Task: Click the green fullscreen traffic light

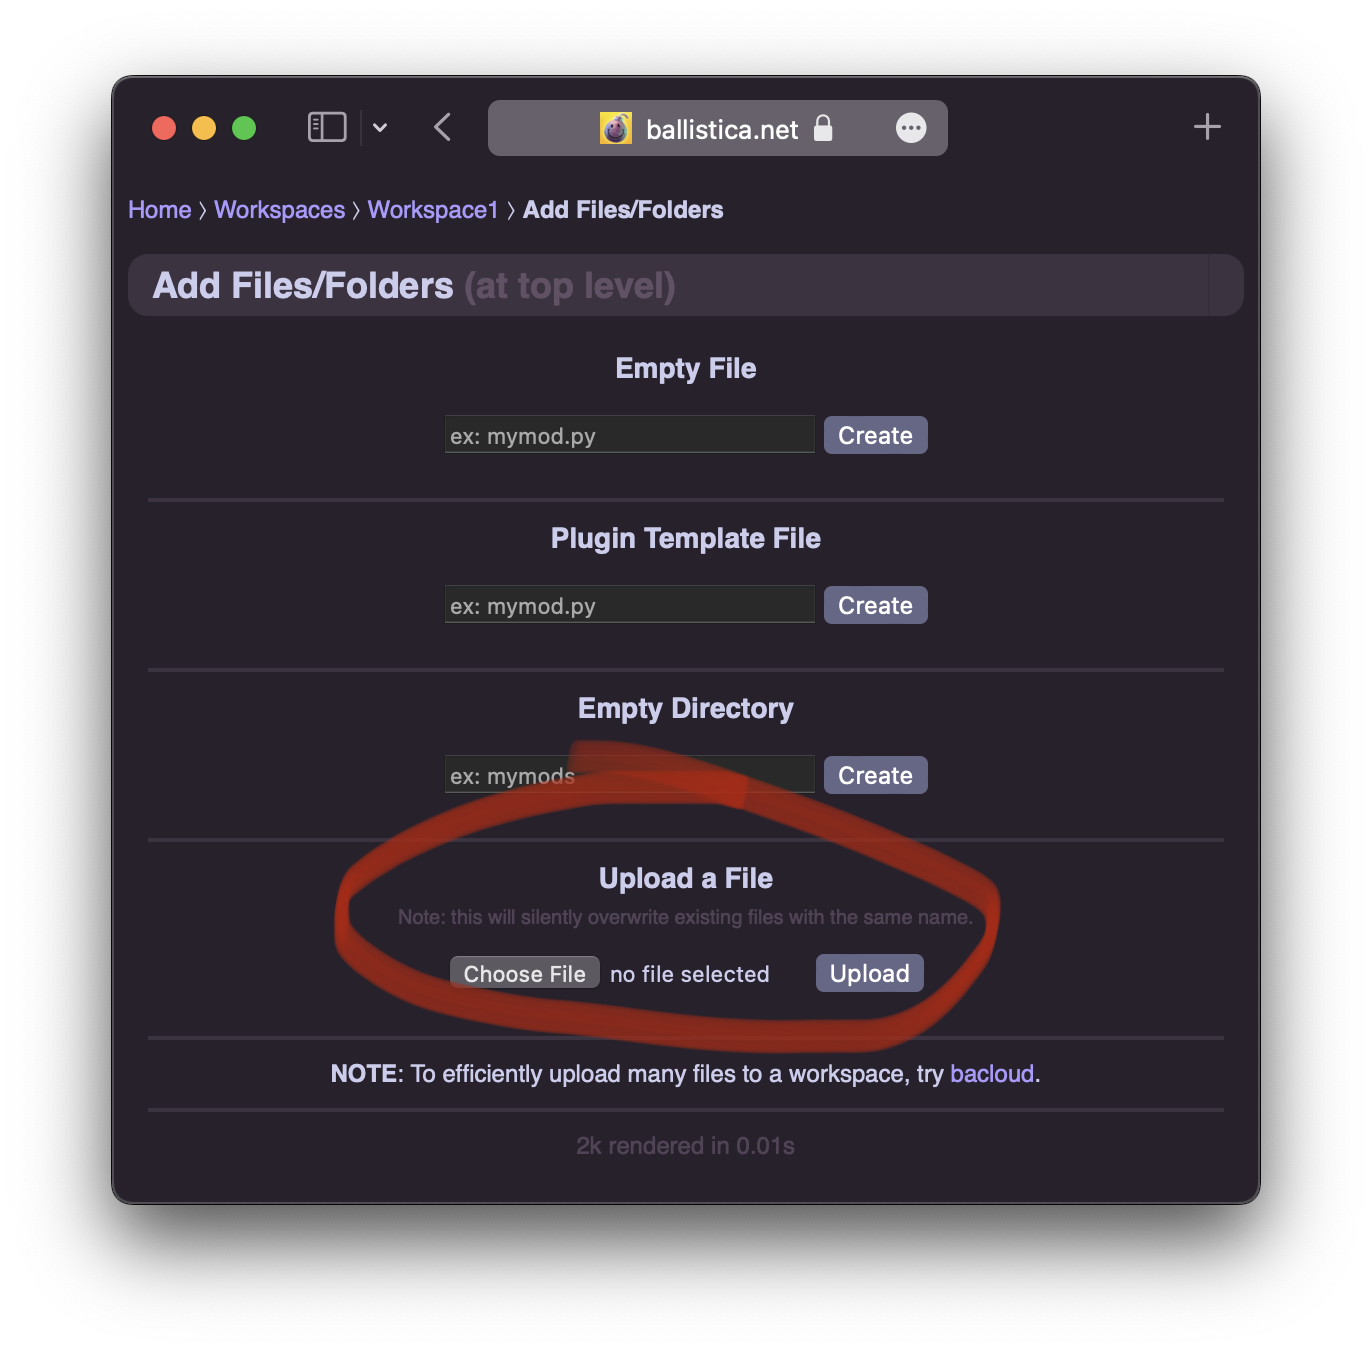Action: [x=245, y=128]
